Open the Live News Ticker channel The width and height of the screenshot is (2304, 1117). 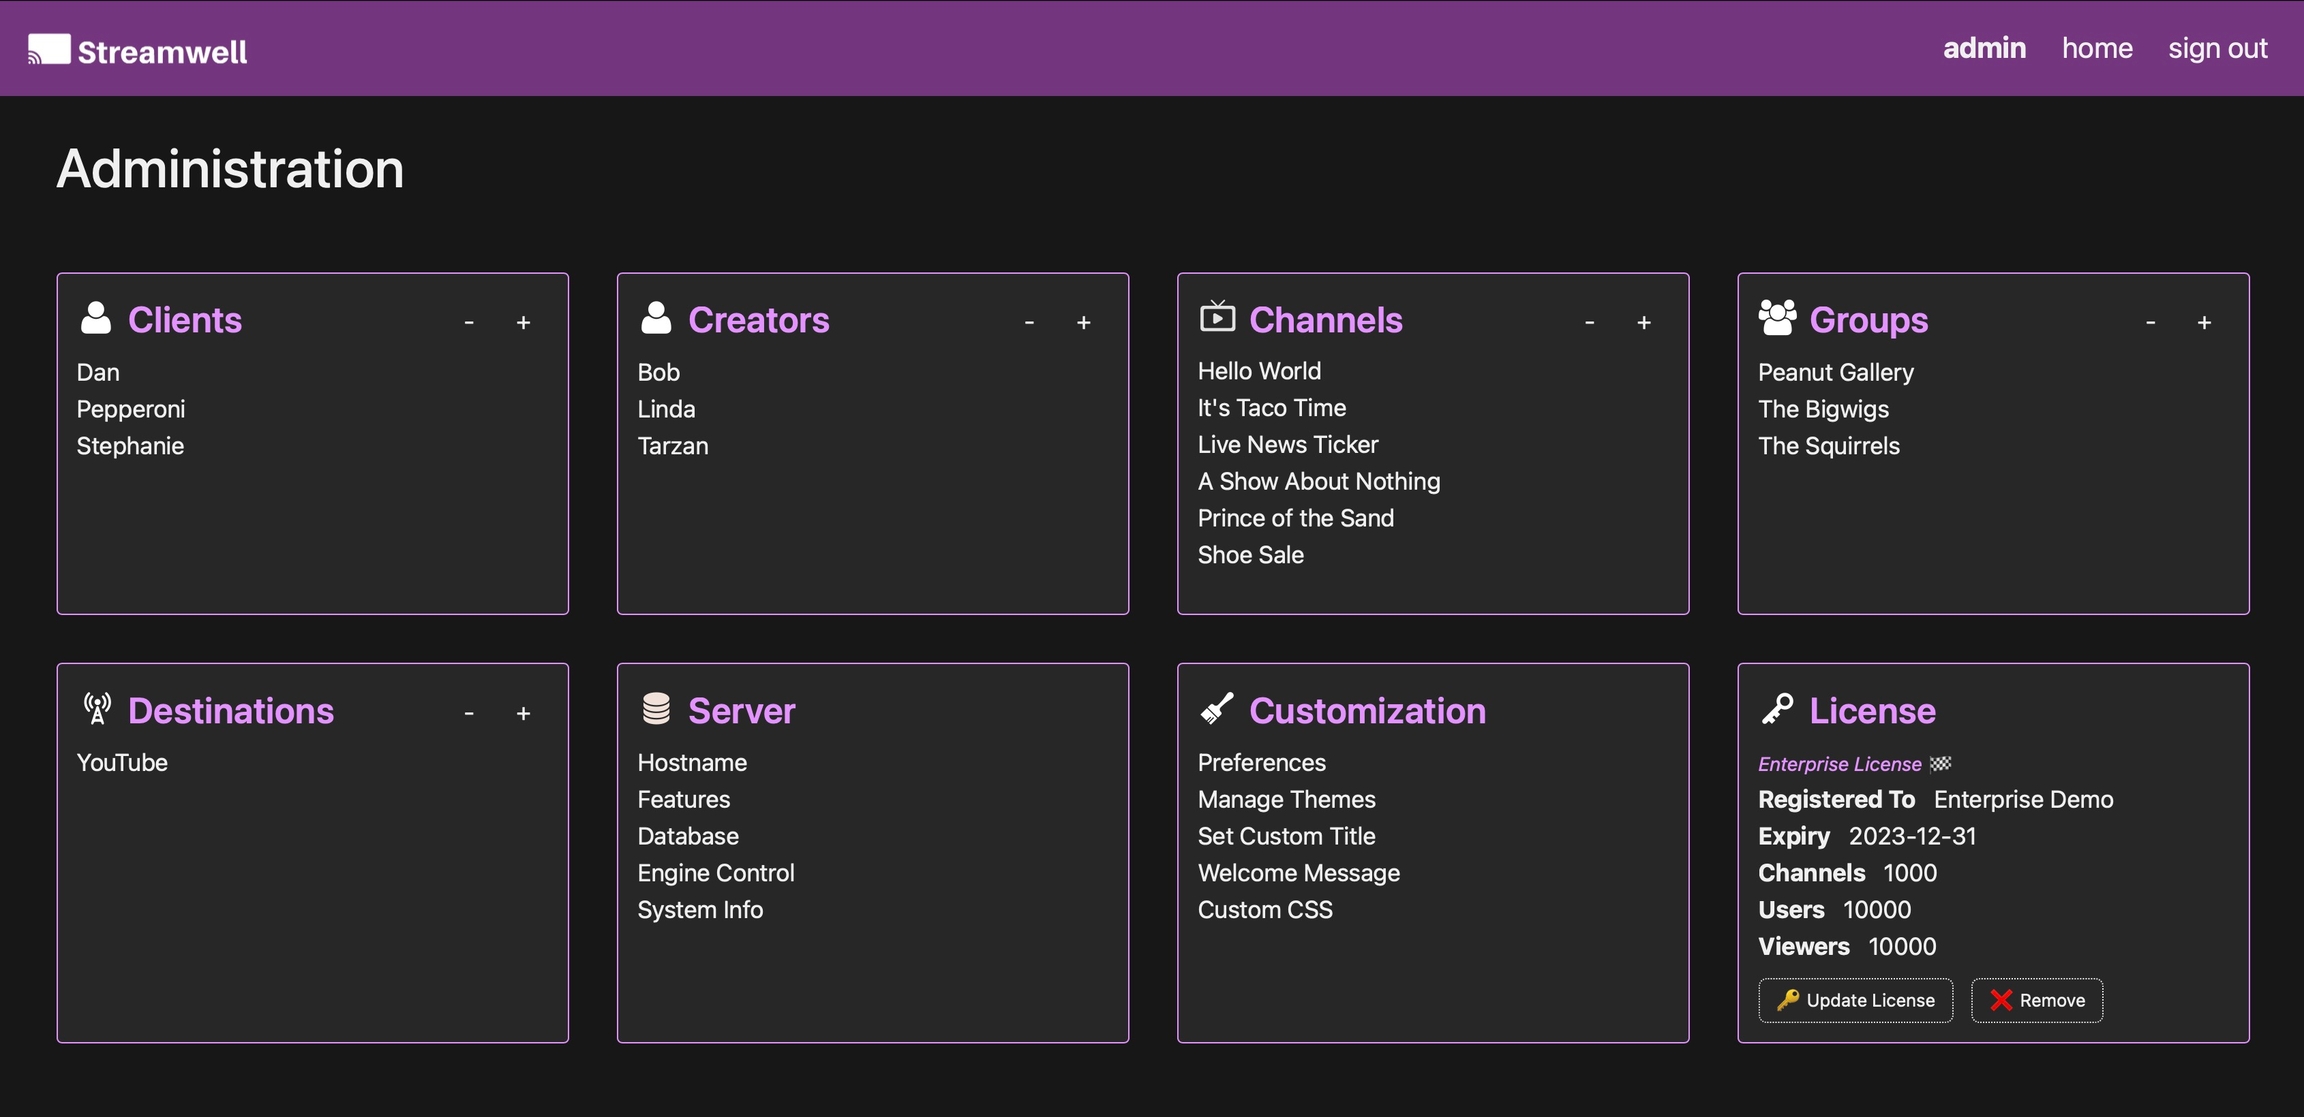click(x=1288, y=444)
